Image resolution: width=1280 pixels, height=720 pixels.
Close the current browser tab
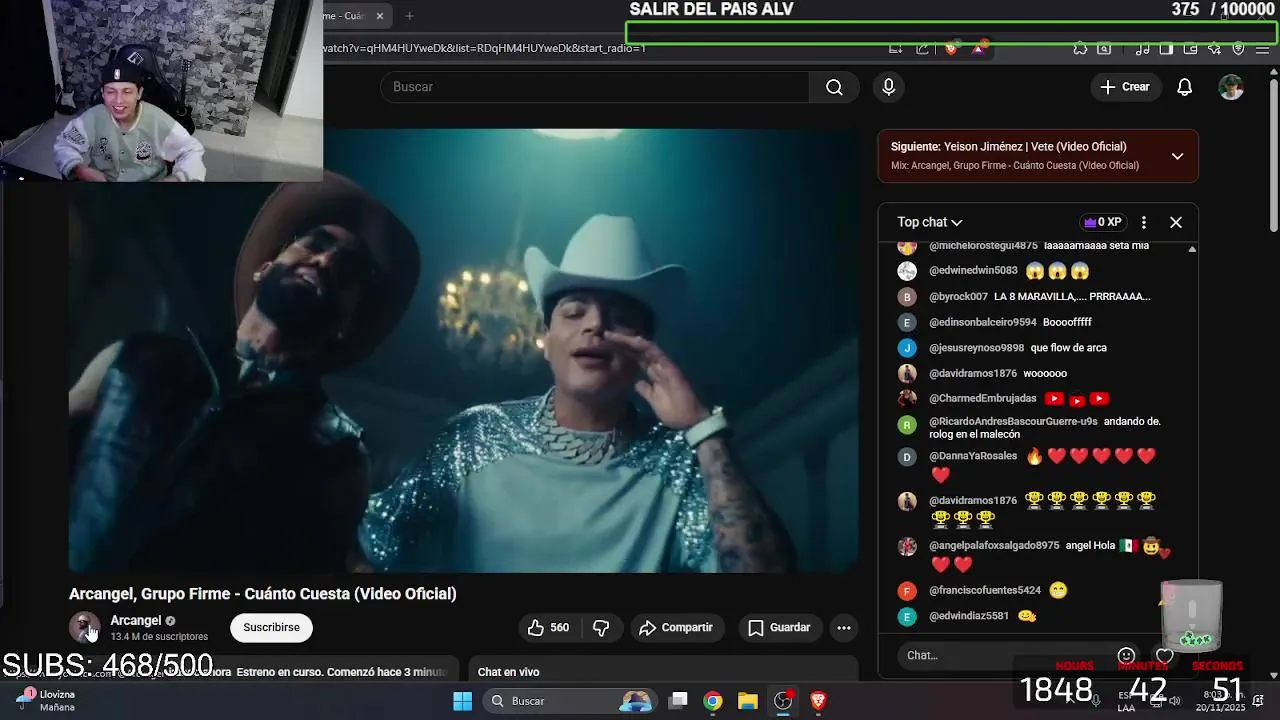coord(380,16)
